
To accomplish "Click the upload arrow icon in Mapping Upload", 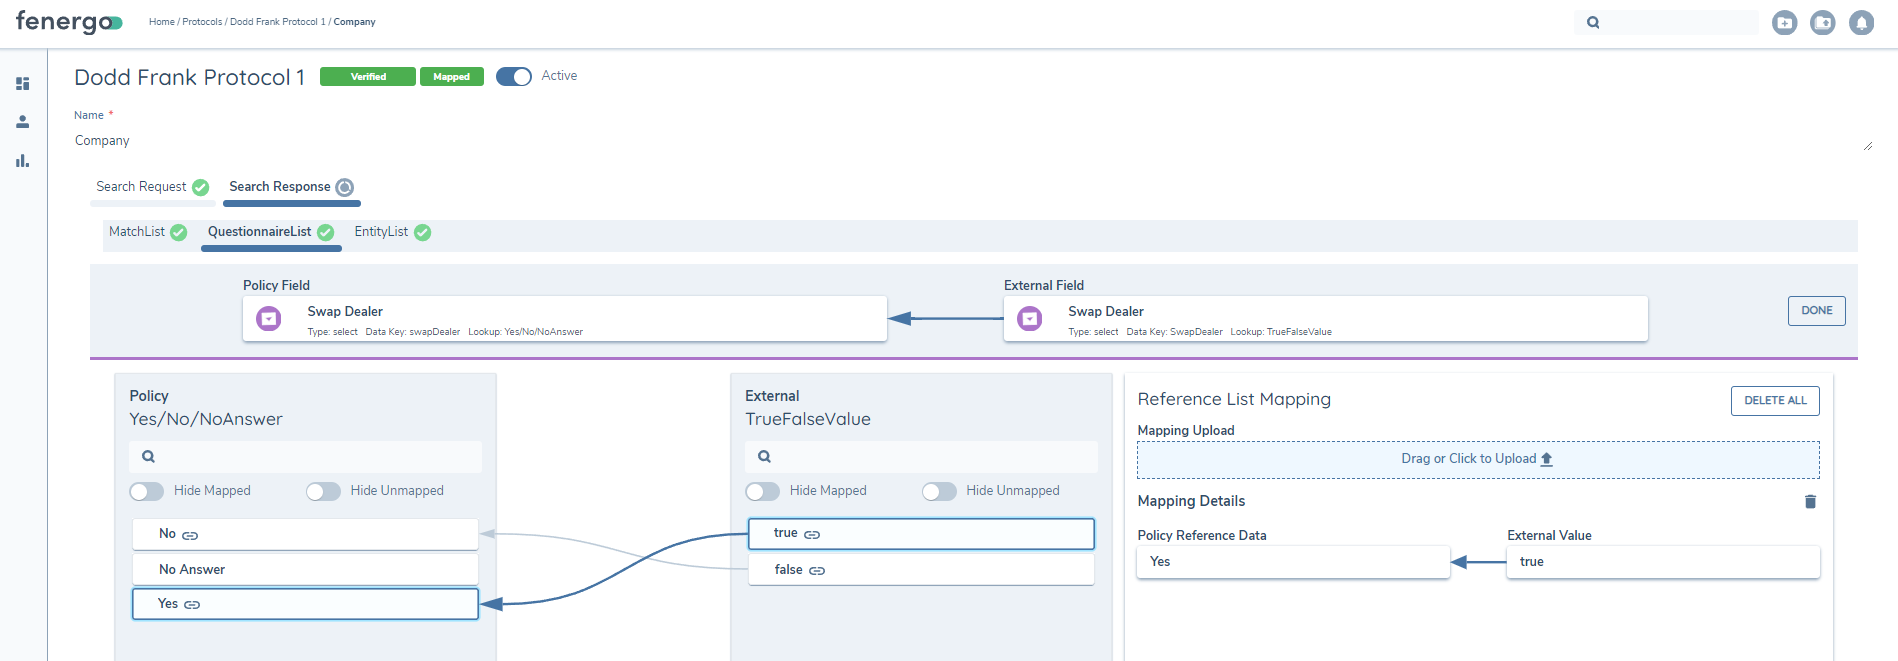I will tap(1546, 459).
